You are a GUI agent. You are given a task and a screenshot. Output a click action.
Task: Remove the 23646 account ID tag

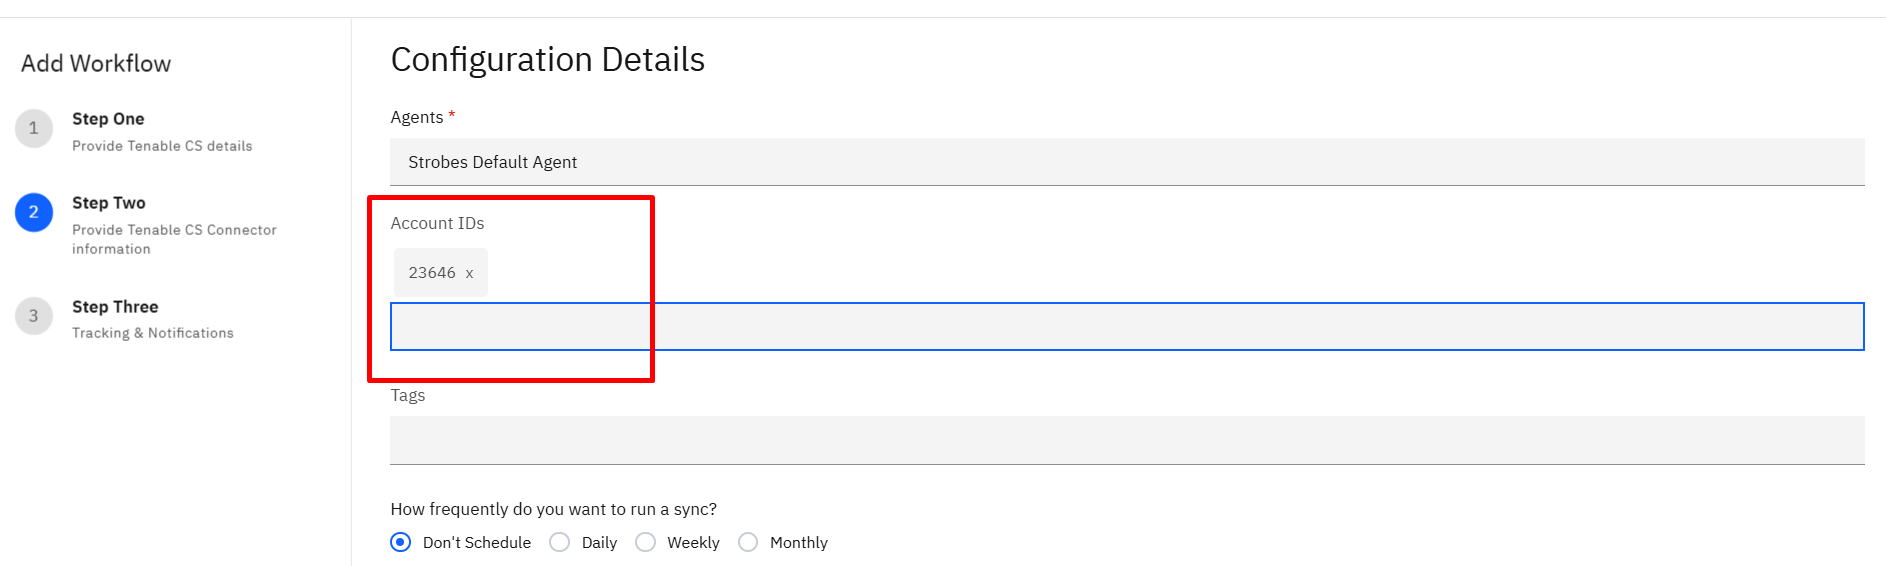point(469,273)
